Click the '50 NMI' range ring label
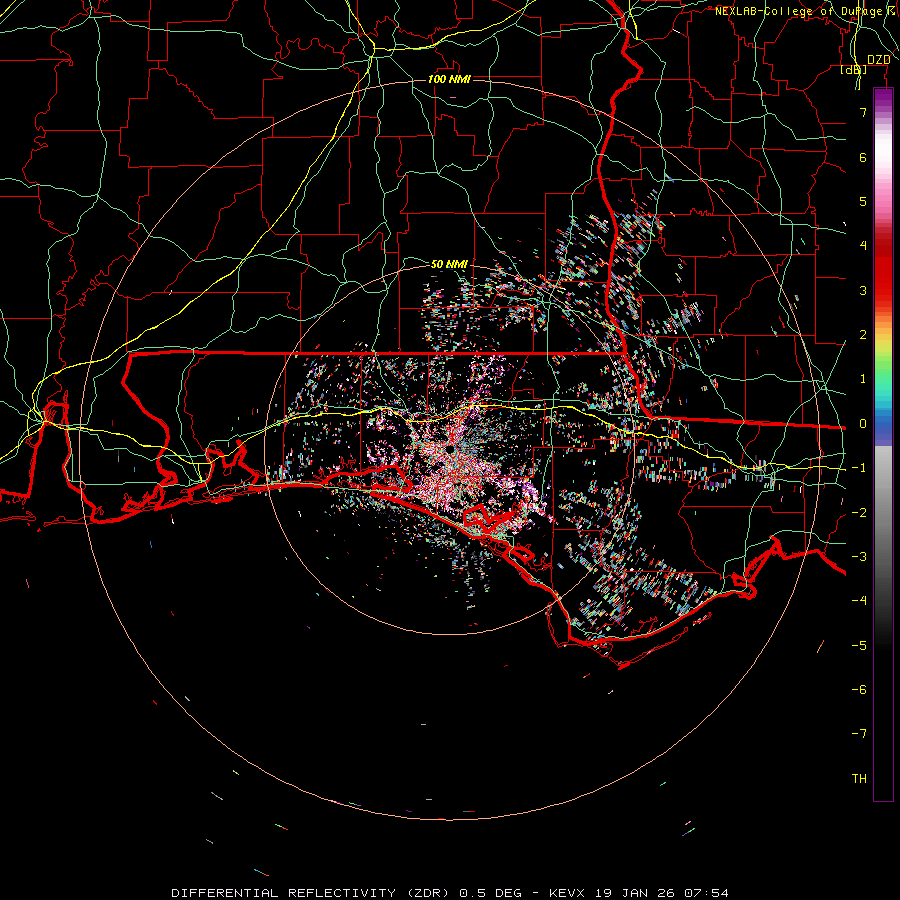 click(x=449, y=264)
